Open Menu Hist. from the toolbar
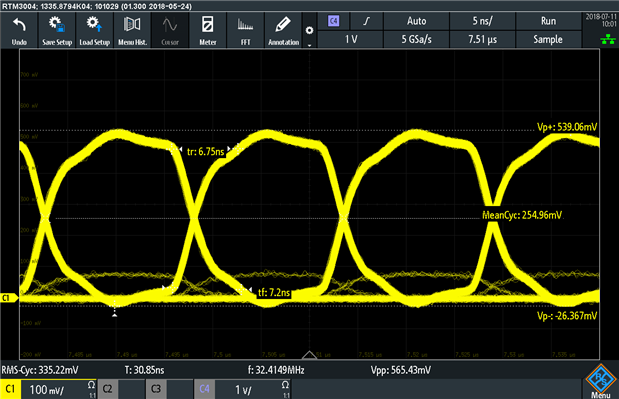619x399 pixels. point(132,30)
